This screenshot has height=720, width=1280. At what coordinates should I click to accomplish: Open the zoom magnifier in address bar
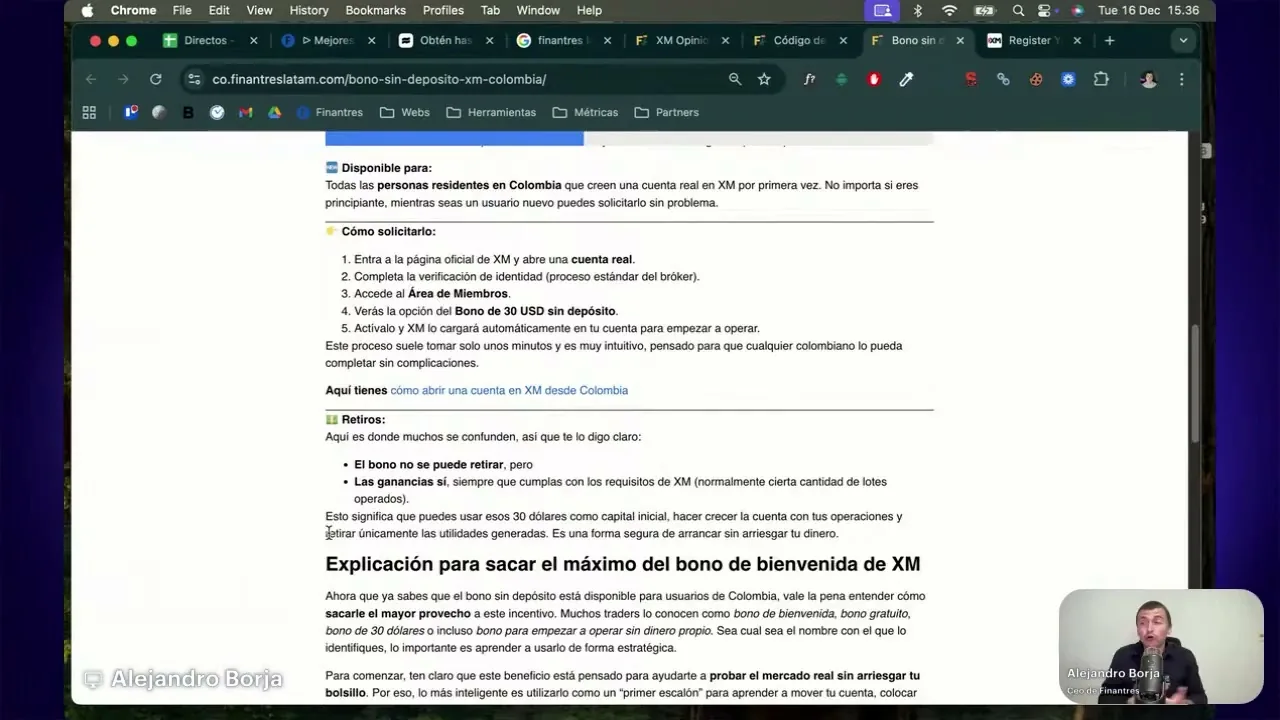(x=735, y=79)
